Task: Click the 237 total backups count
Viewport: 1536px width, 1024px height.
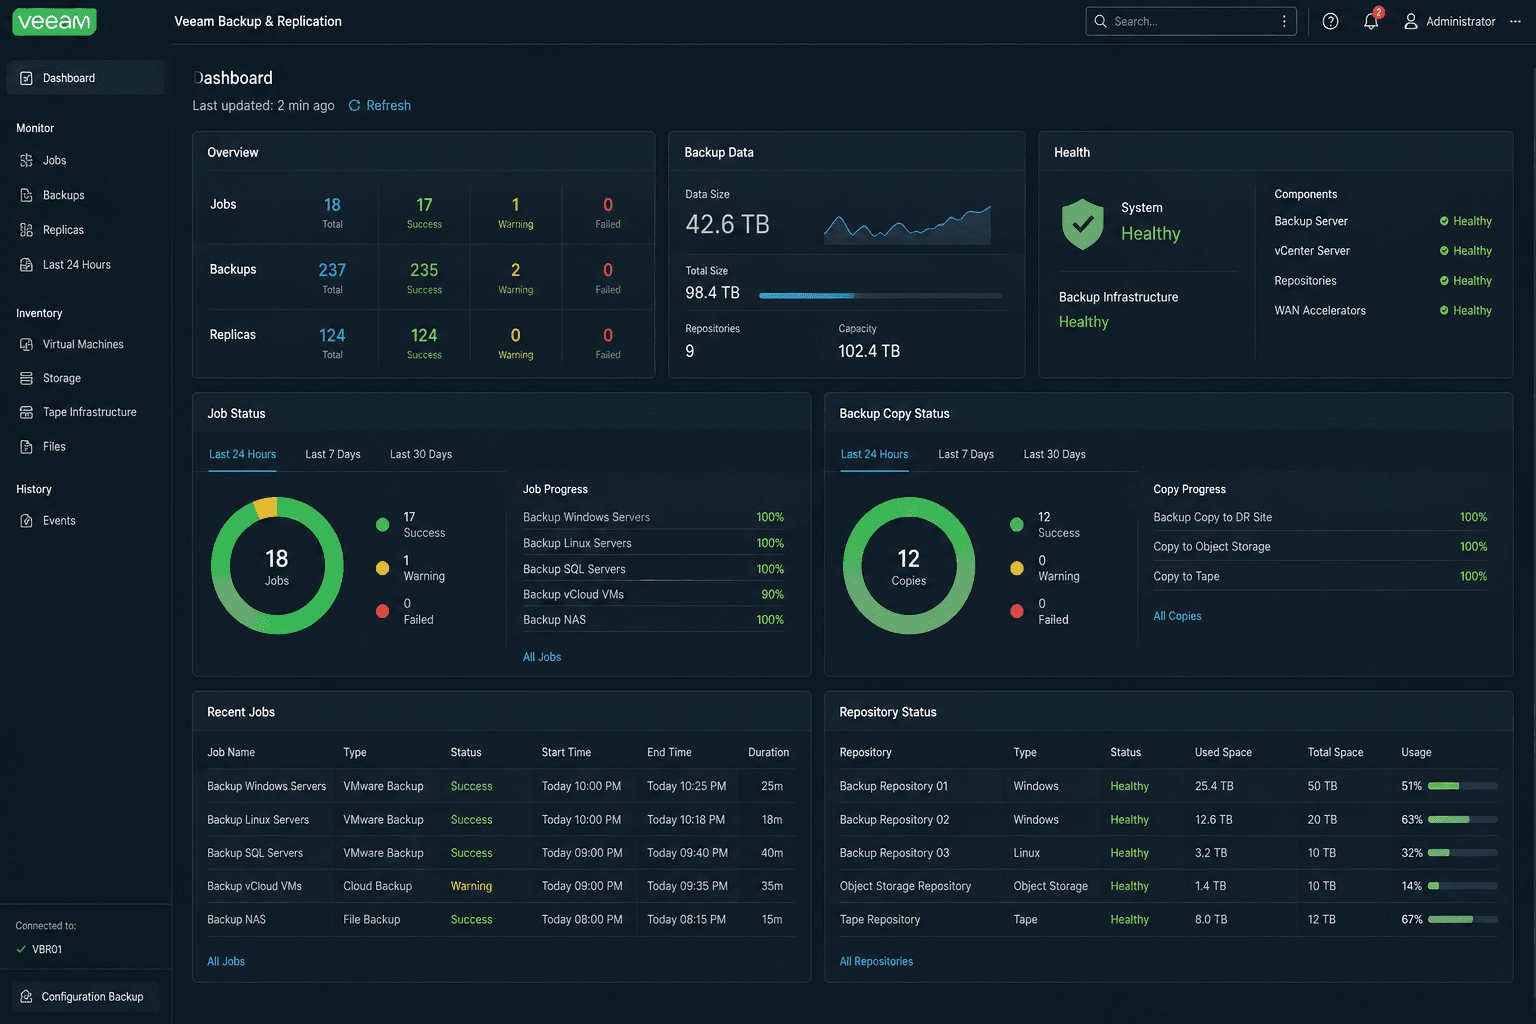Action: [332, 270]
